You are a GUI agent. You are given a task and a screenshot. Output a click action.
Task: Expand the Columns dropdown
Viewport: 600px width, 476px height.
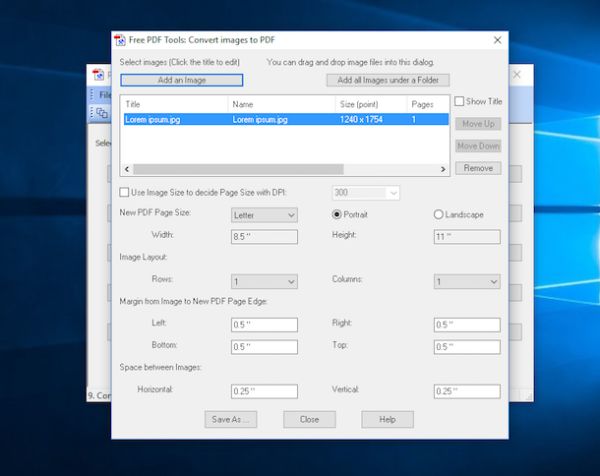(467, 282)
